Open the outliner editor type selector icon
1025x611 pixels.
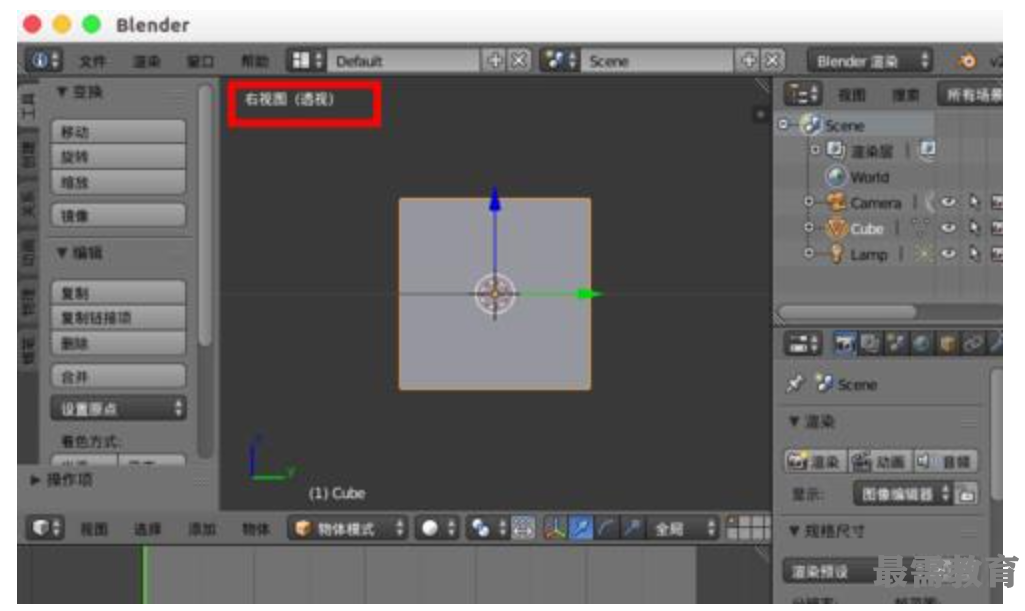(803, 95)
